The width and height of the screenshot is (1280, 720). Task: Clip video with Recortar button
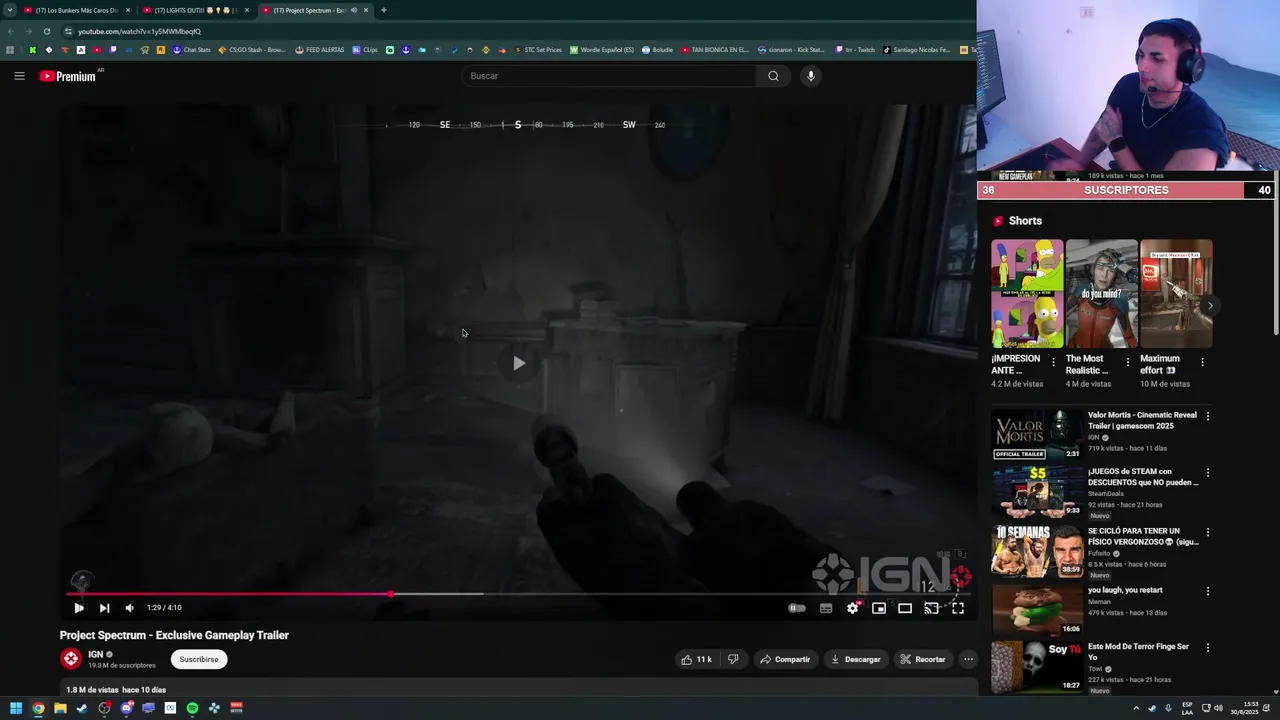(922, 659)
